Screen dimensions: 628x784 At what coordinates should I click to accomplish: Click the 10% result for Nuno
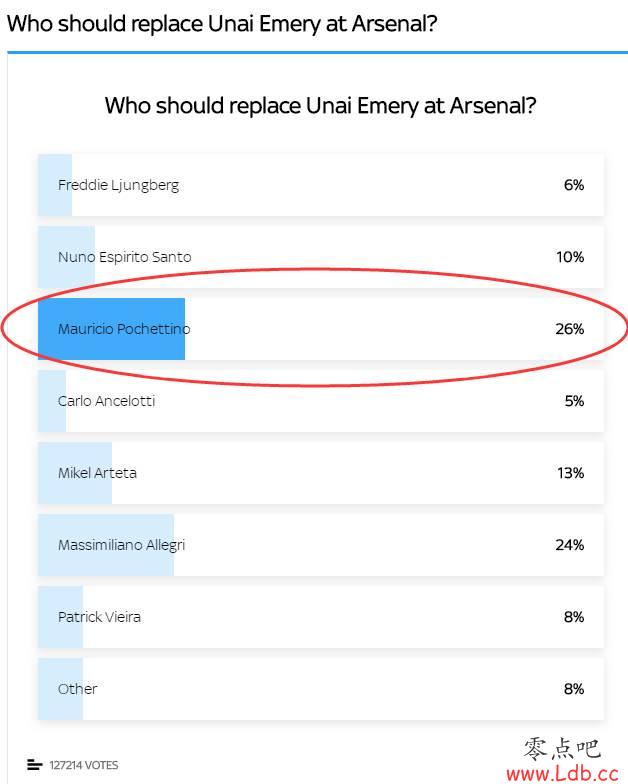(570, 257)
